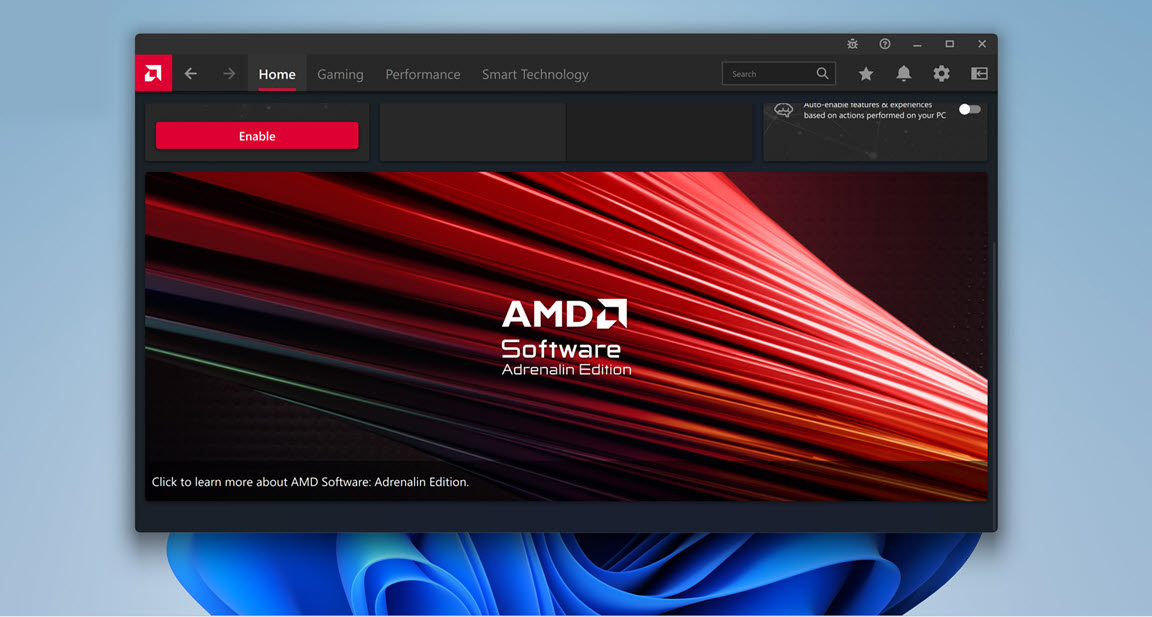
Task: Click to learn more about Adrenalin Edition
Action: point(310,481)
